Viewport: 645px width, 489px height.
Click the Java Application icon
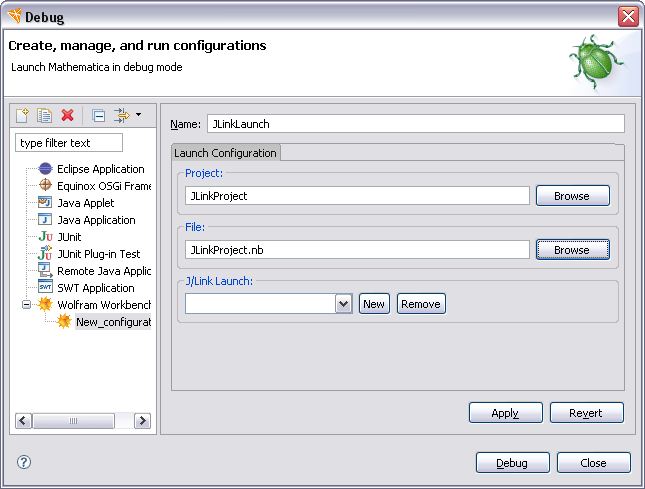(45, 220)
